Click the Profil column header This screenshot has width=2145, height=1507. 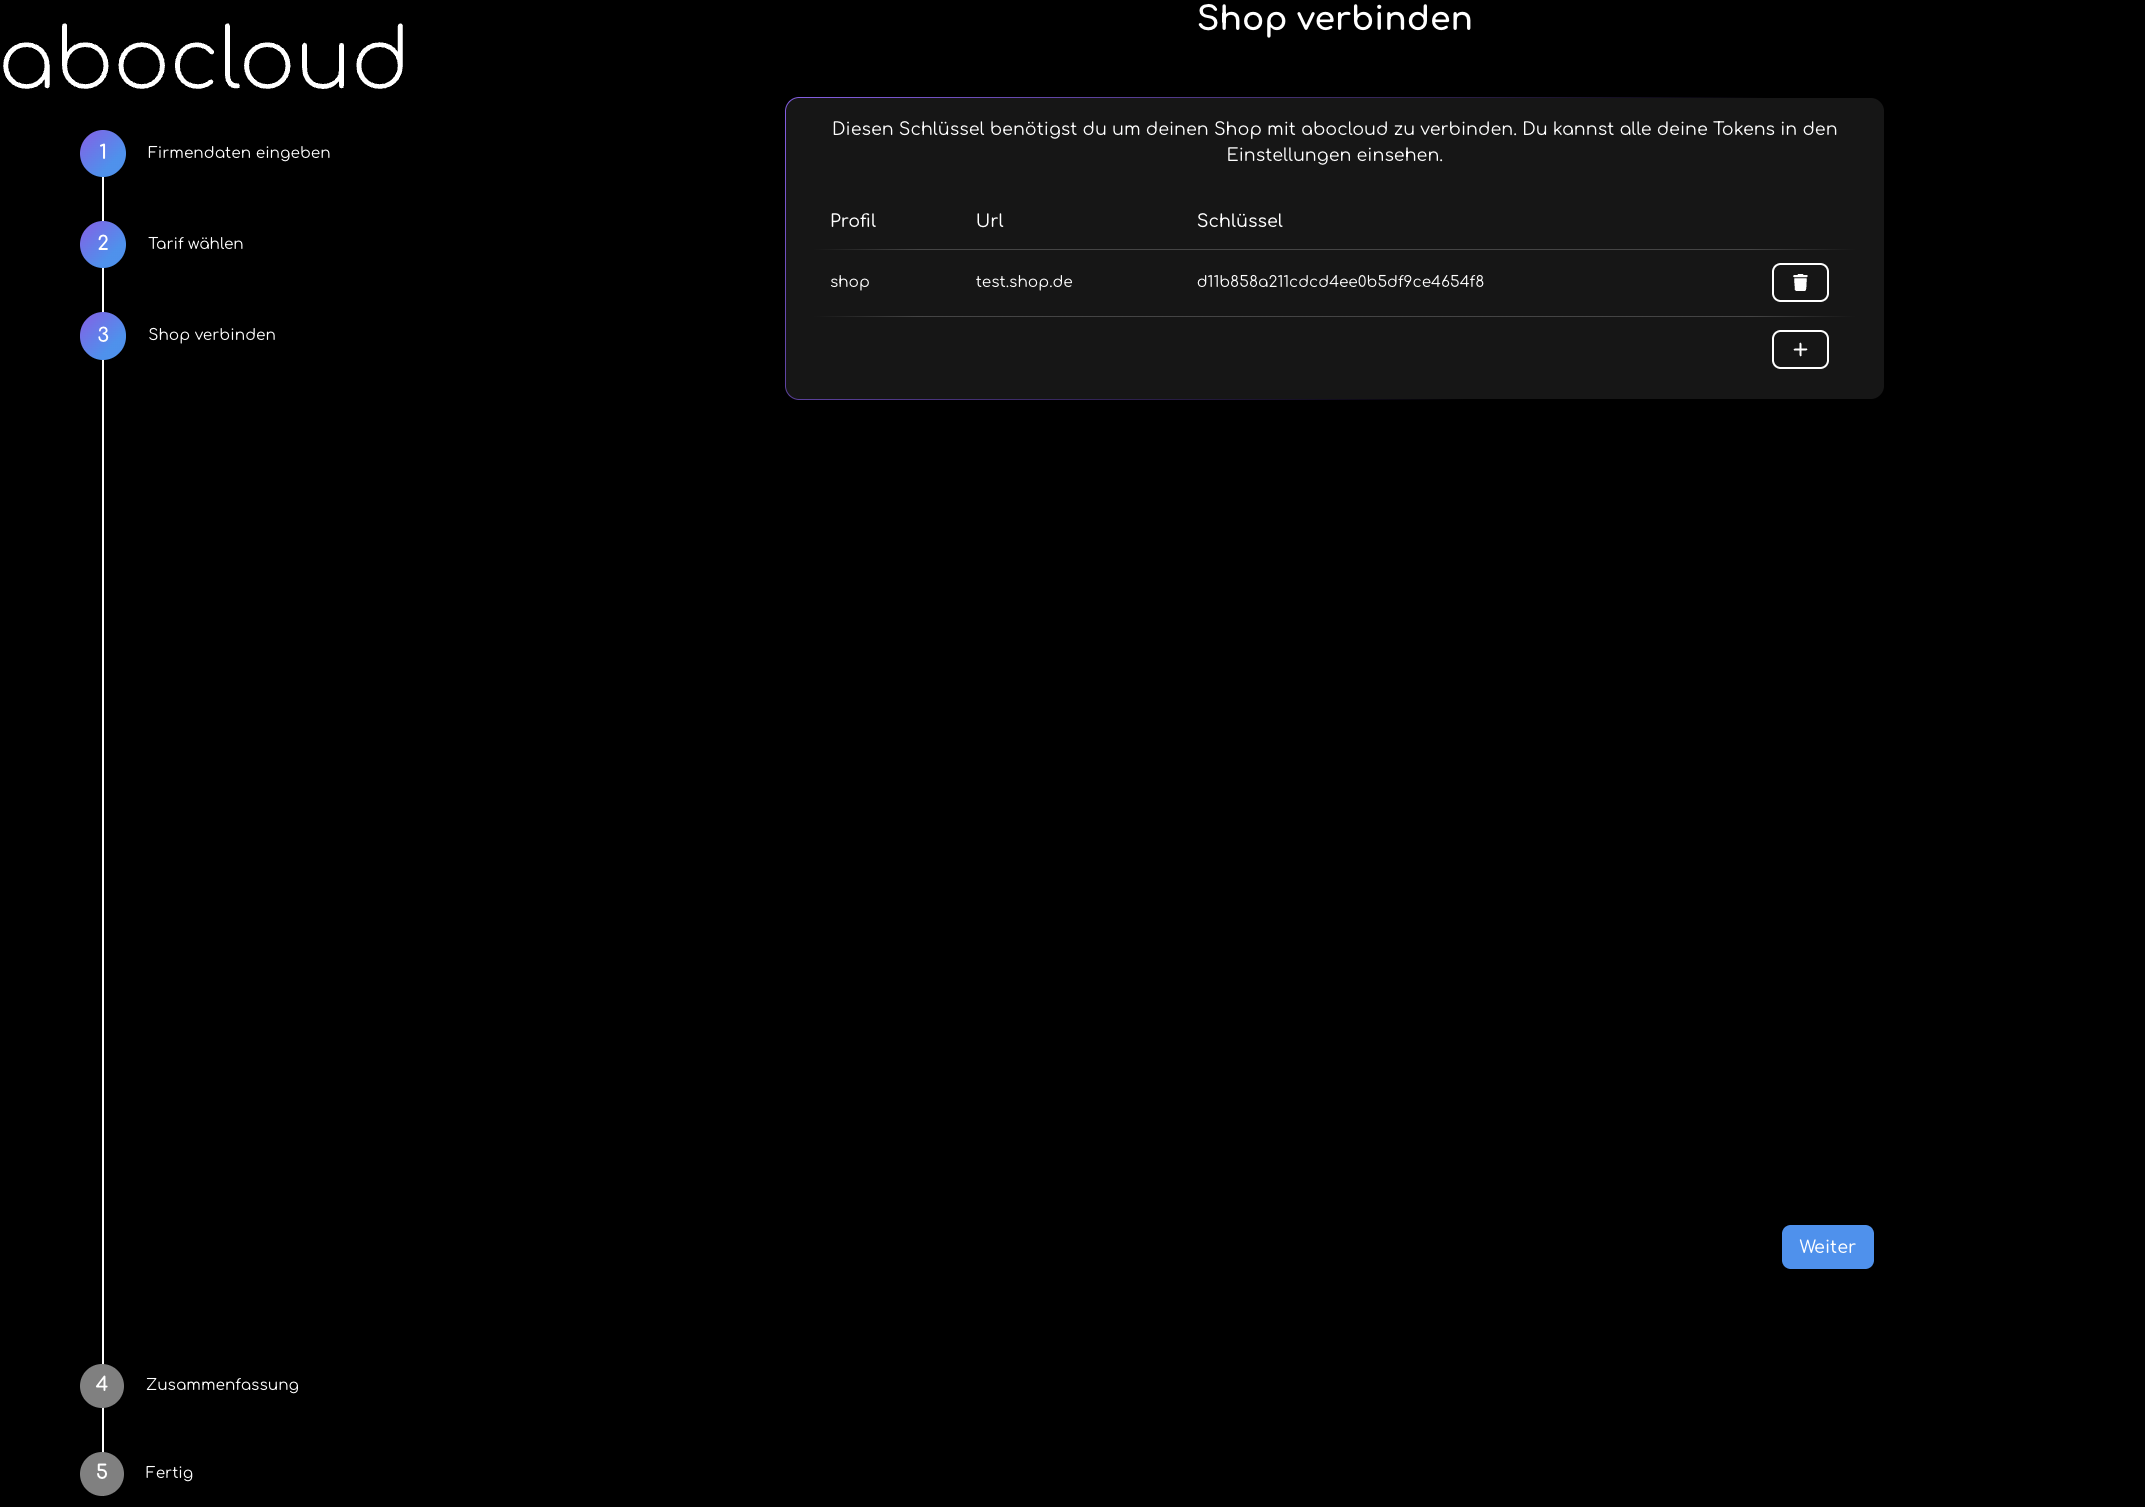pos(852,220)
